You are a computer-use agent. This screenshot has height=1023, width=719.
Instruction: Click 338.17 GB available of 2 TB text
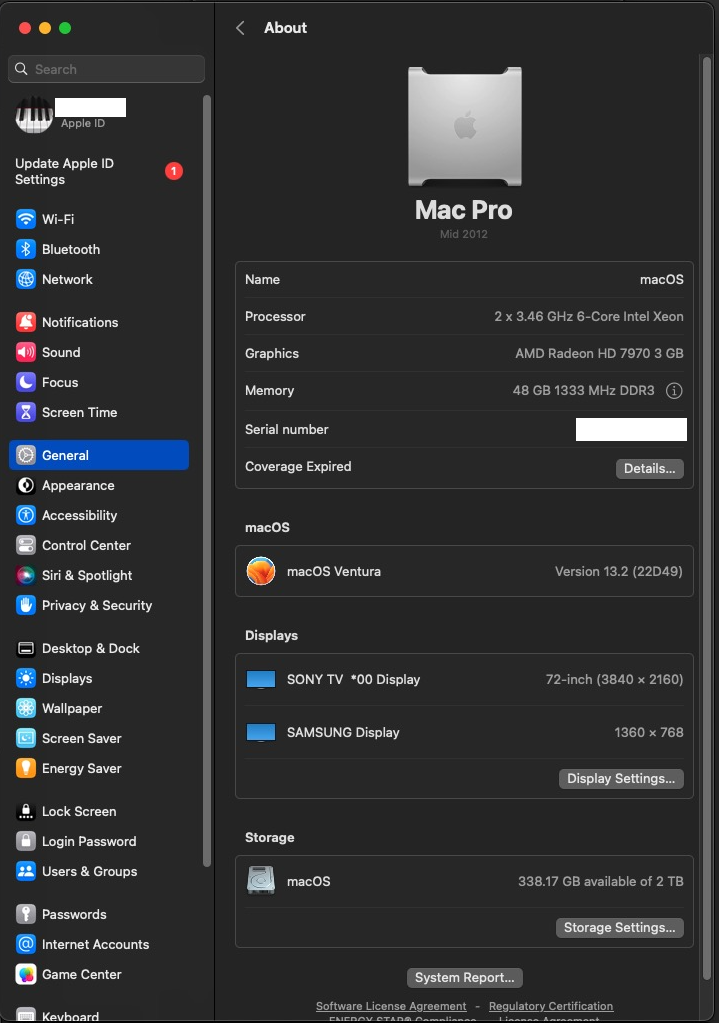point(600,881)
